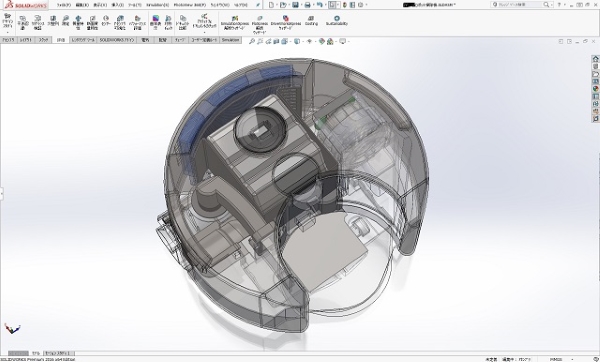Click the Home icon in right task pane
Image resolution: width=600 pixels, height=362 pixels.
(x=595, y=59)
